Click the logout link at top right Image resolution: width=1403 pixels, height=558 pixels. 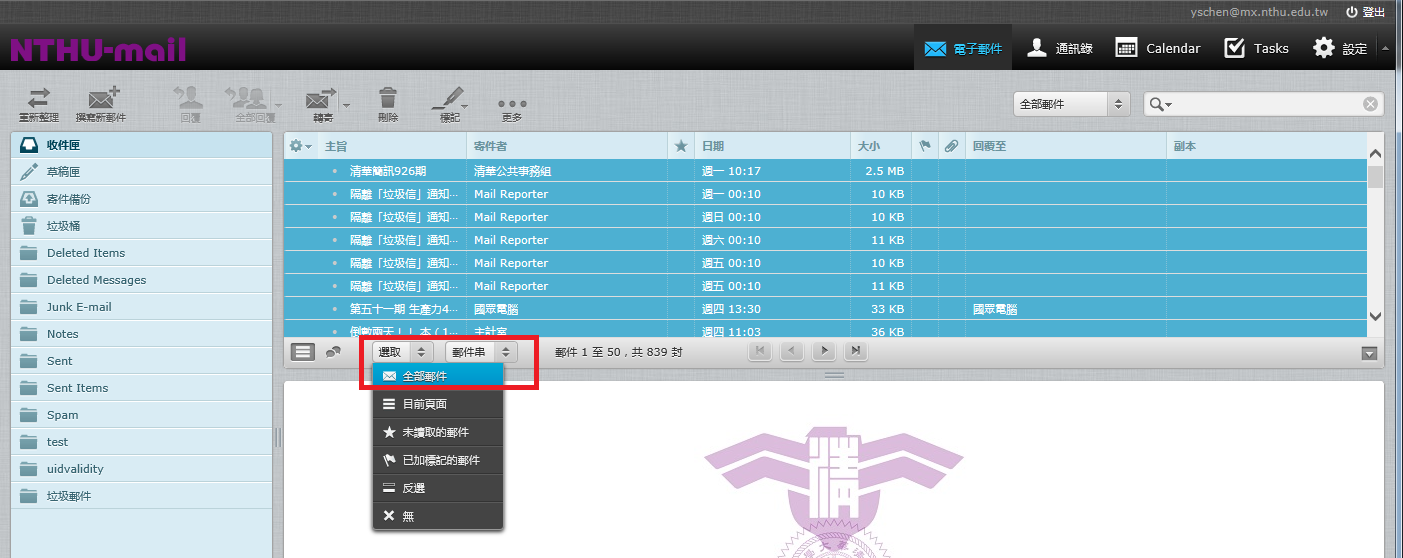1365,12
